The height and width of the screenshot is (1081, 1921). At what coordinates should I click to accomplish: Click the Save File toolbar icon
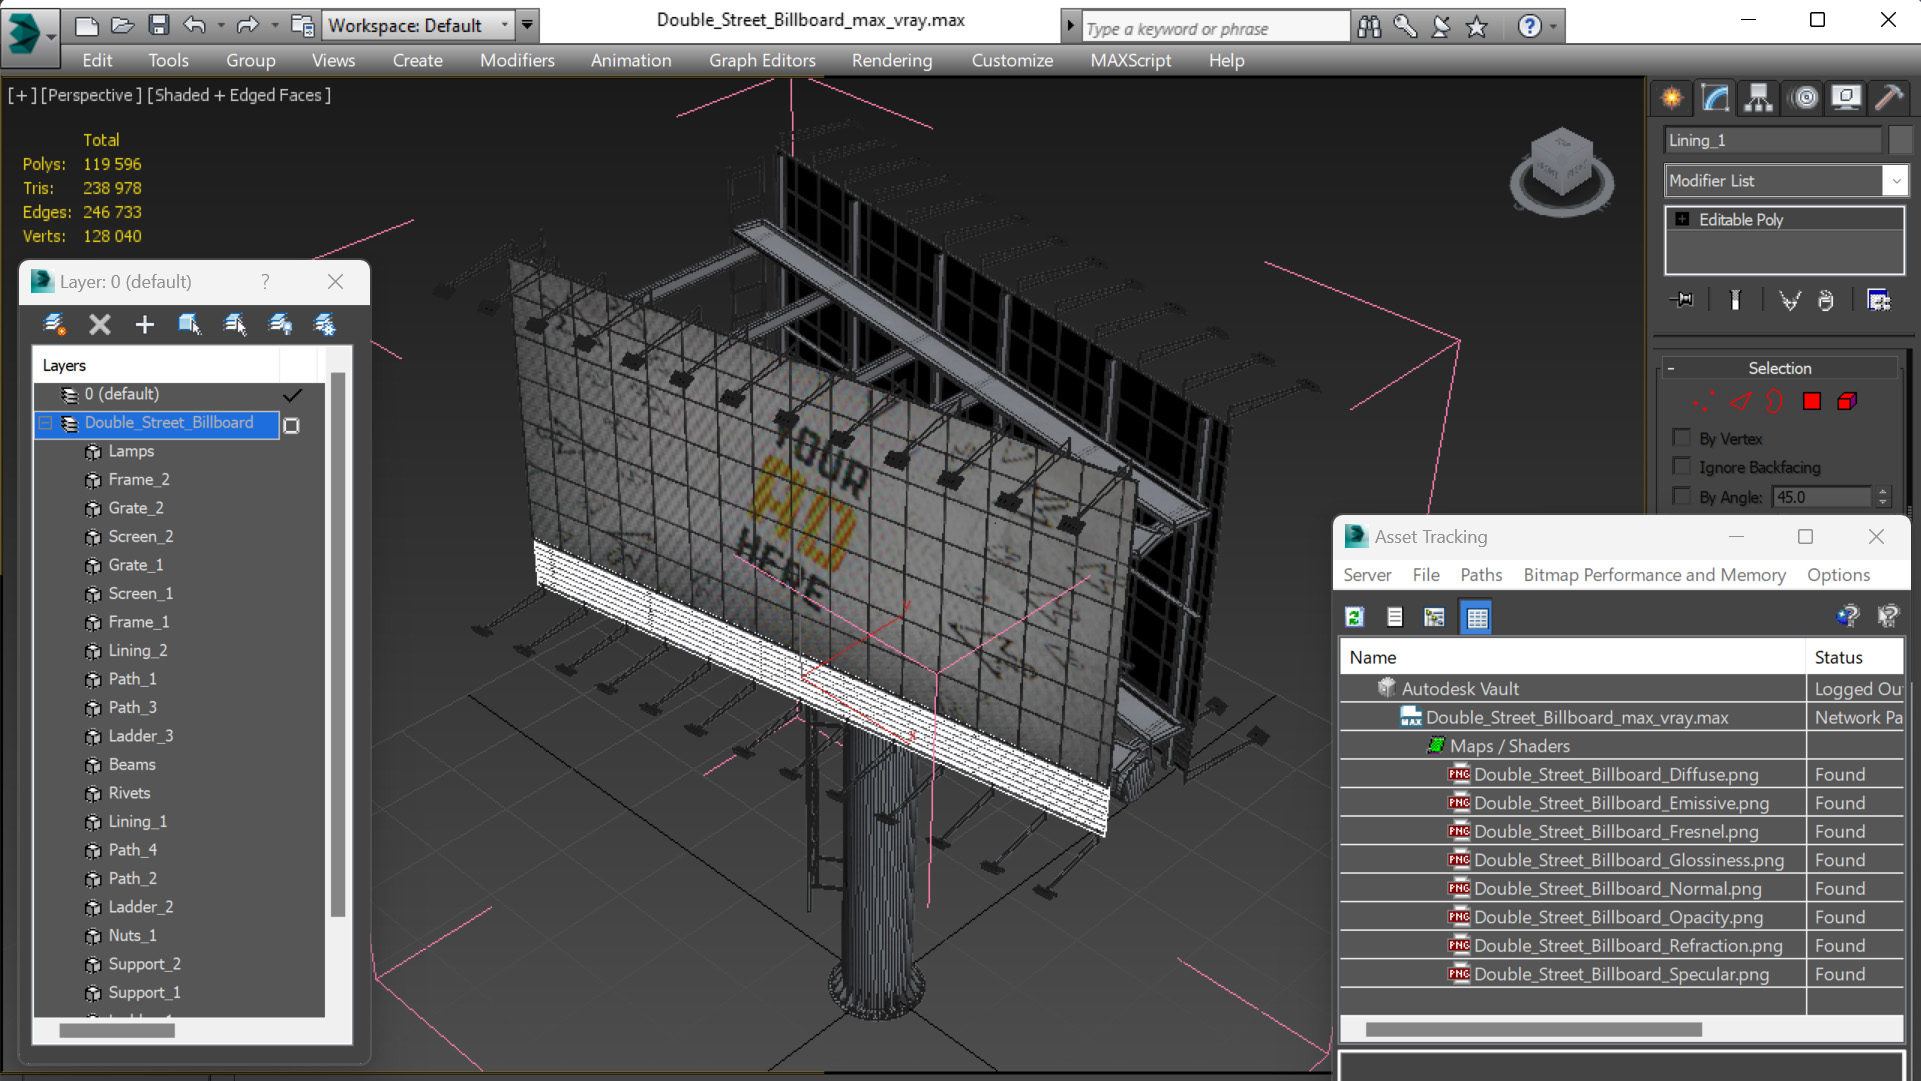tap(158, 25)
